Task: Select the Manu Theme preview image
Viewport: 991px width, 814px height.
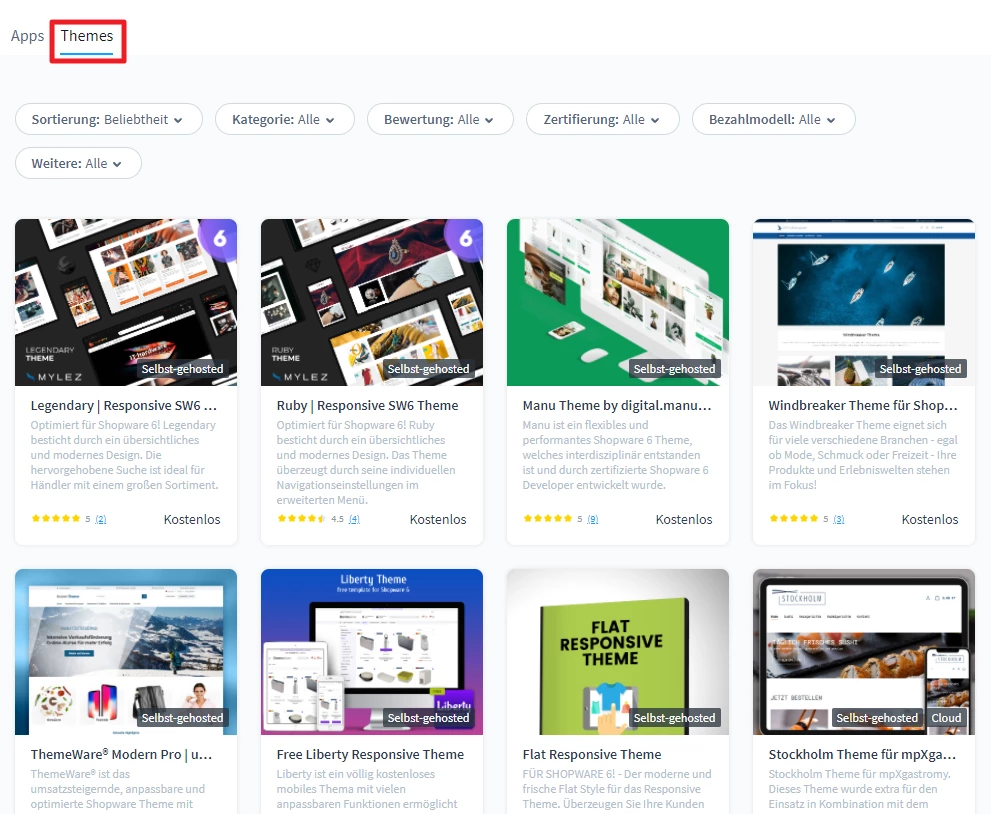Action: 618,300
